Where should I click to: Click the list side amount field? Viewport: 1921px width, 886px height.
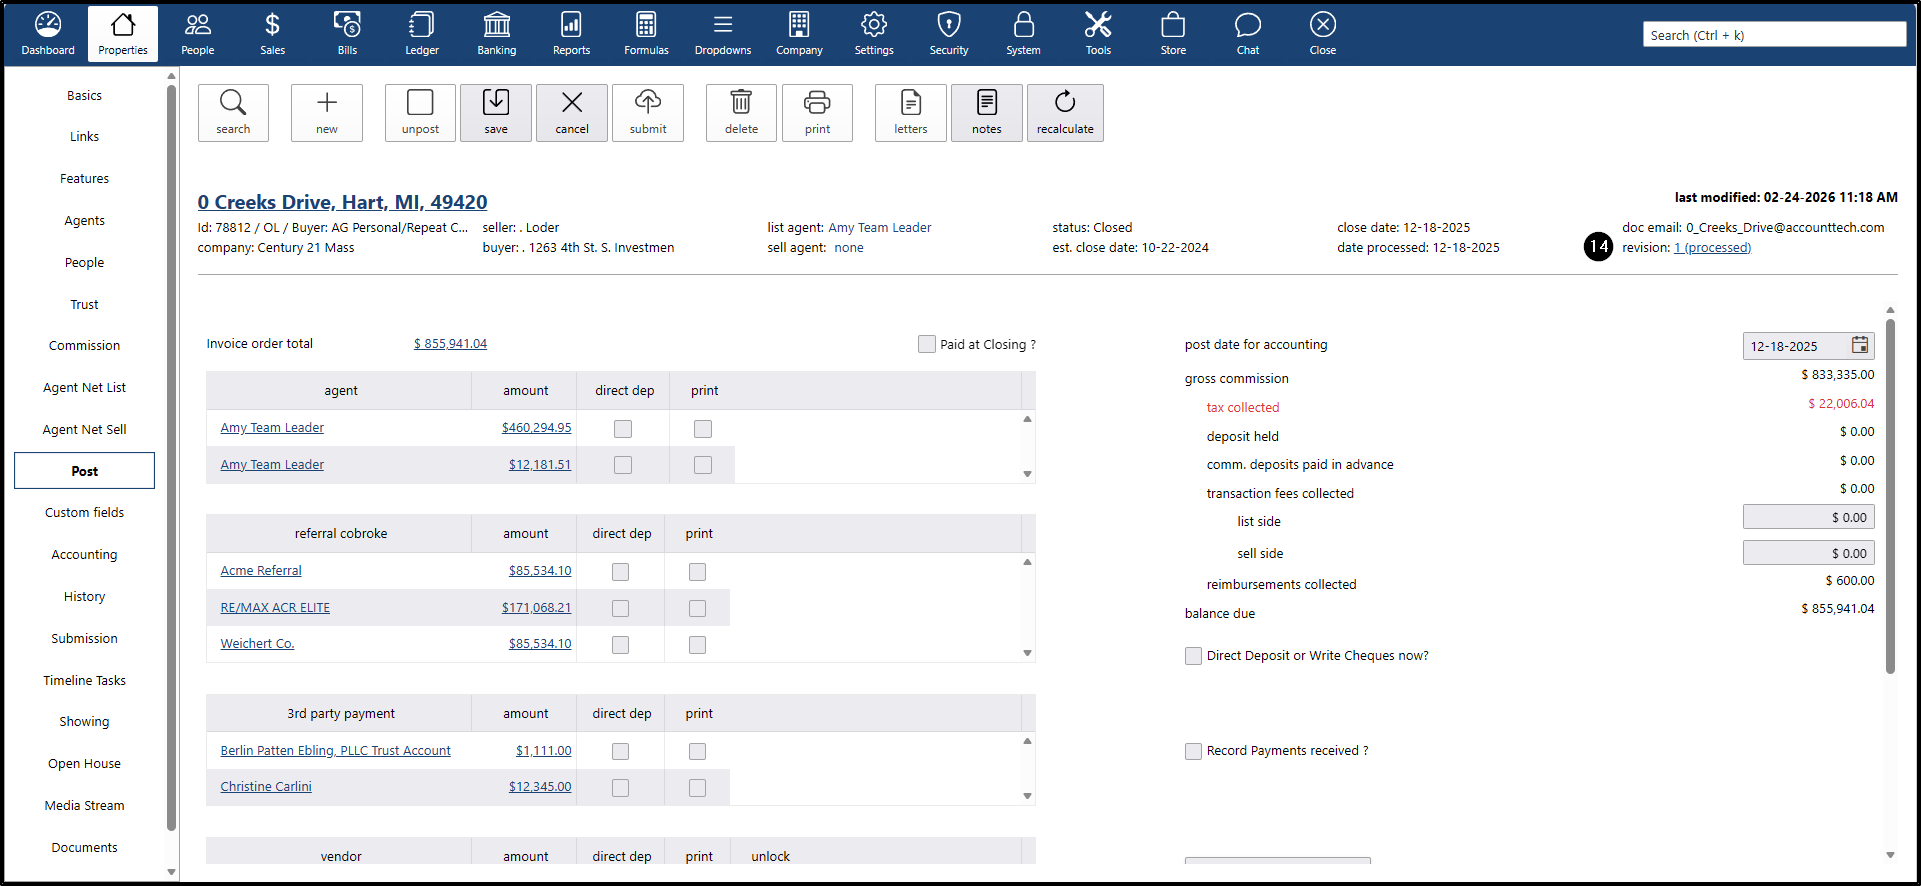coord(1808,517)
